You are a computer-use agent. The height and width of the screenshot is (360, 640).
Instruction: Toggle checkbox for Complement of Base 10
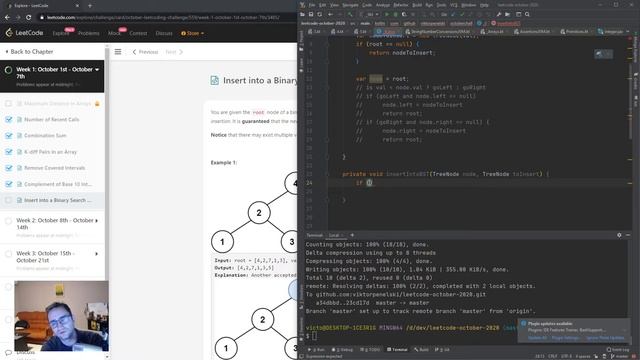9,184
